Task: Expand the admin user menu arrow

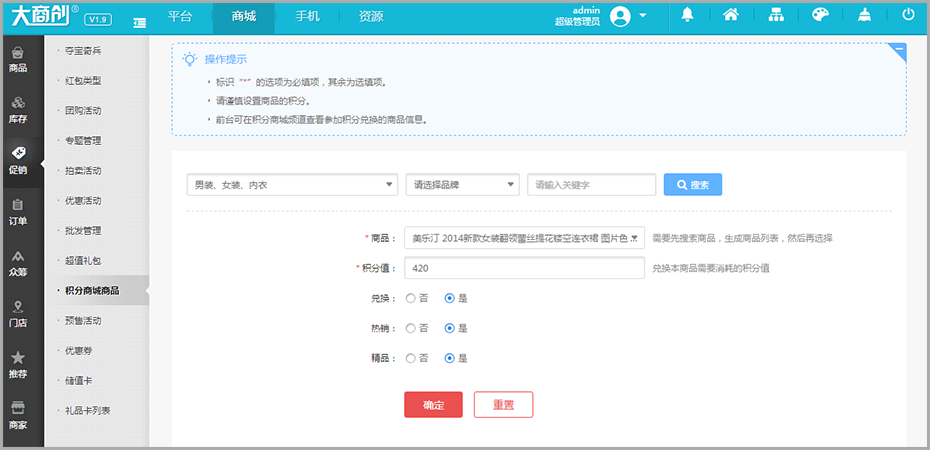Action: click(x=643, y=15)
